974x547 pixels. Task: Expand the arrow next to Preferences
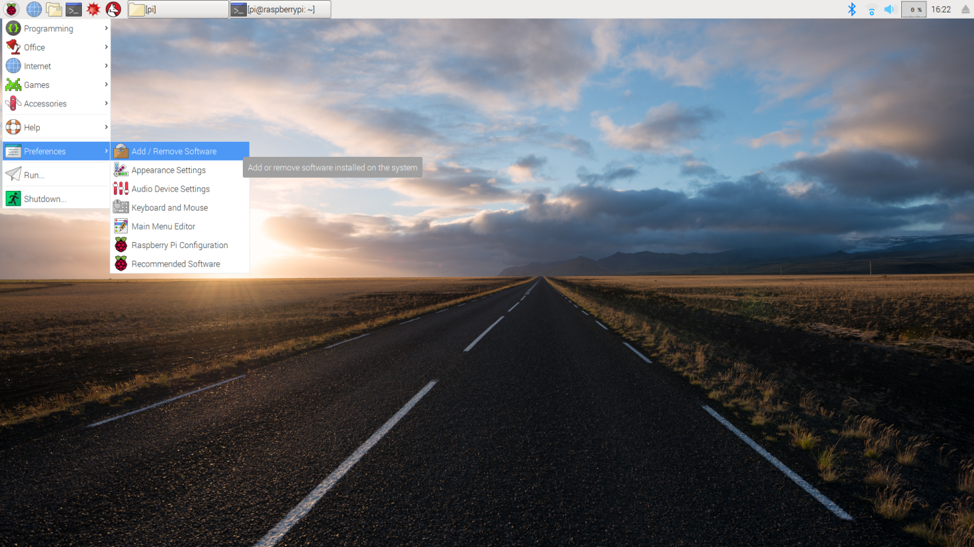click(x=106, y=151)
